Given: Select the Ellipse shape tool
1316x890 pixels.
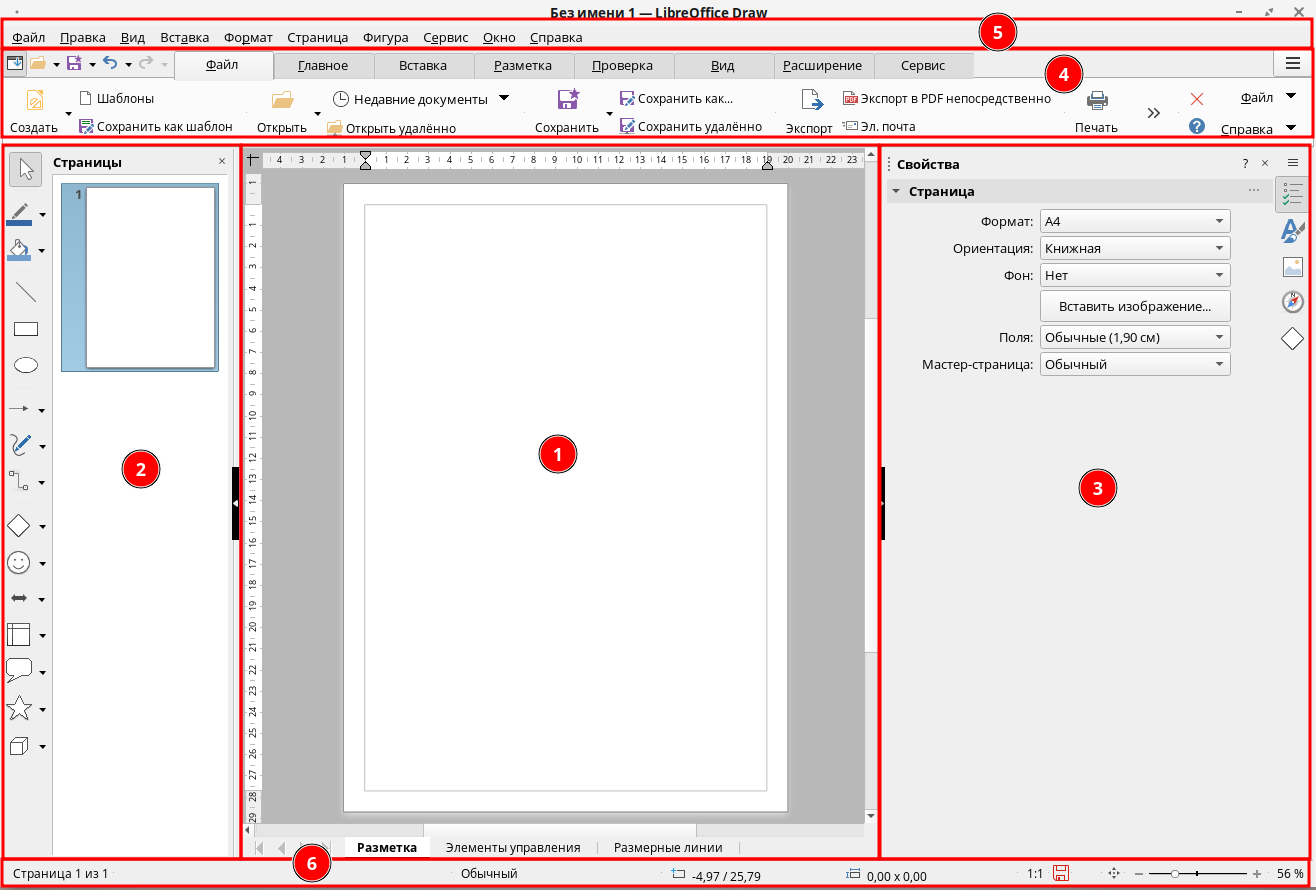Looking at the screenshot, I should (x=26, y=365).
